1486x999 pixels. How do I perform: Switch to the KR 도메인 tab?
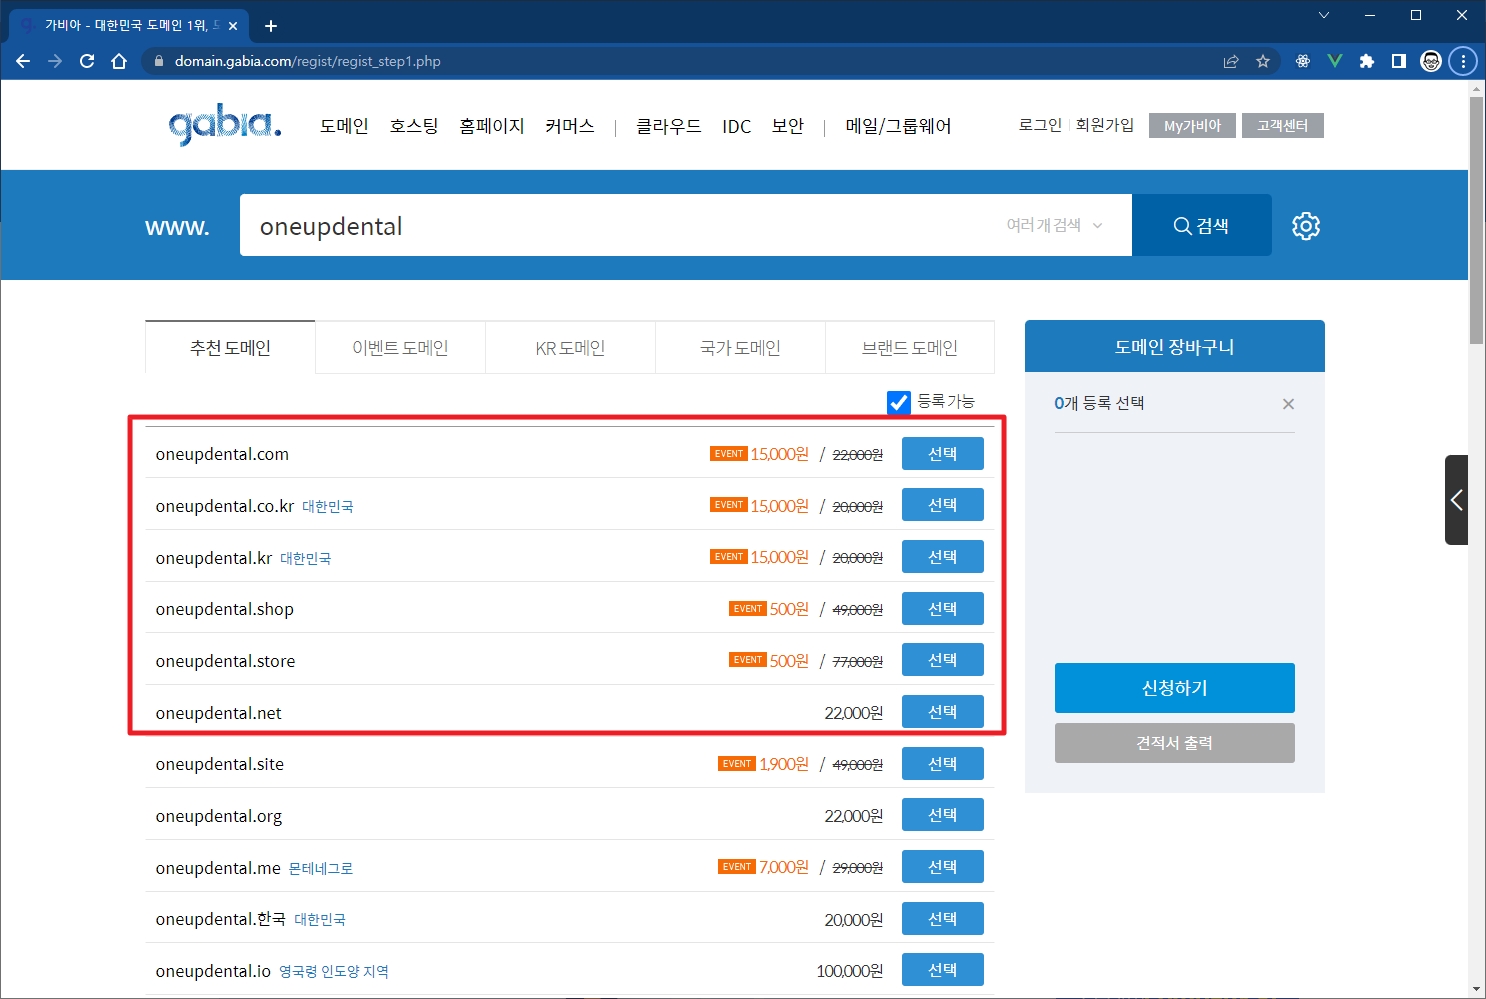click(x=570, y=348)
